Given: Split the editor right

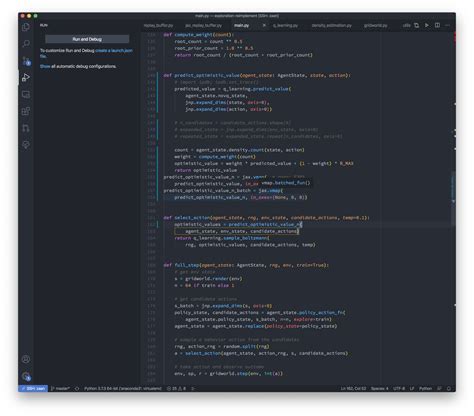Looking at the screenshot, I should pyautogui.click(x=437, y=25).
